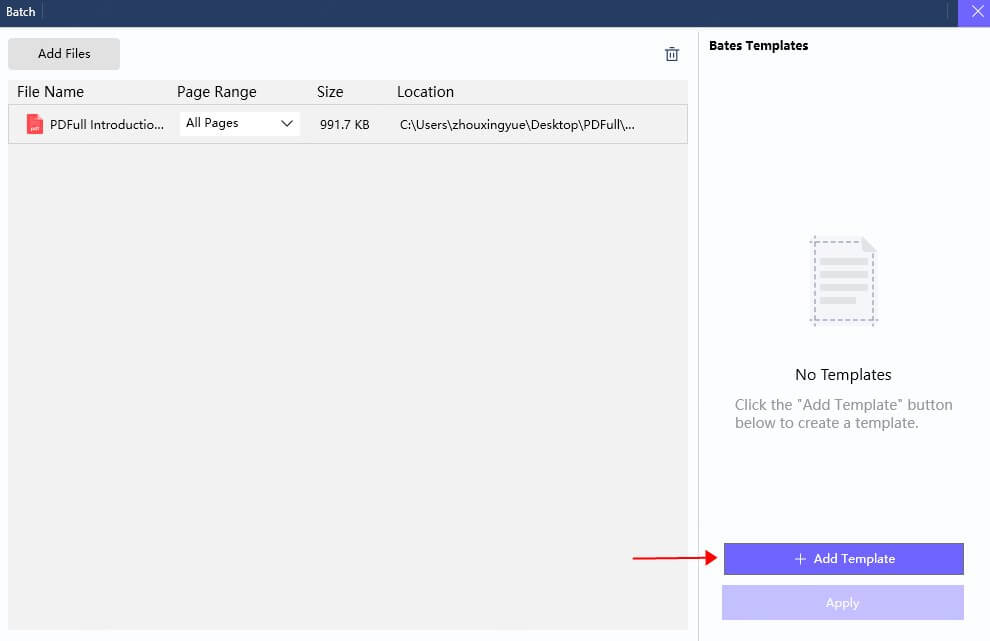990x641 pixels.
Task: Click the Batch title tab
Action: pyautogui.click(x=20, y=12)
